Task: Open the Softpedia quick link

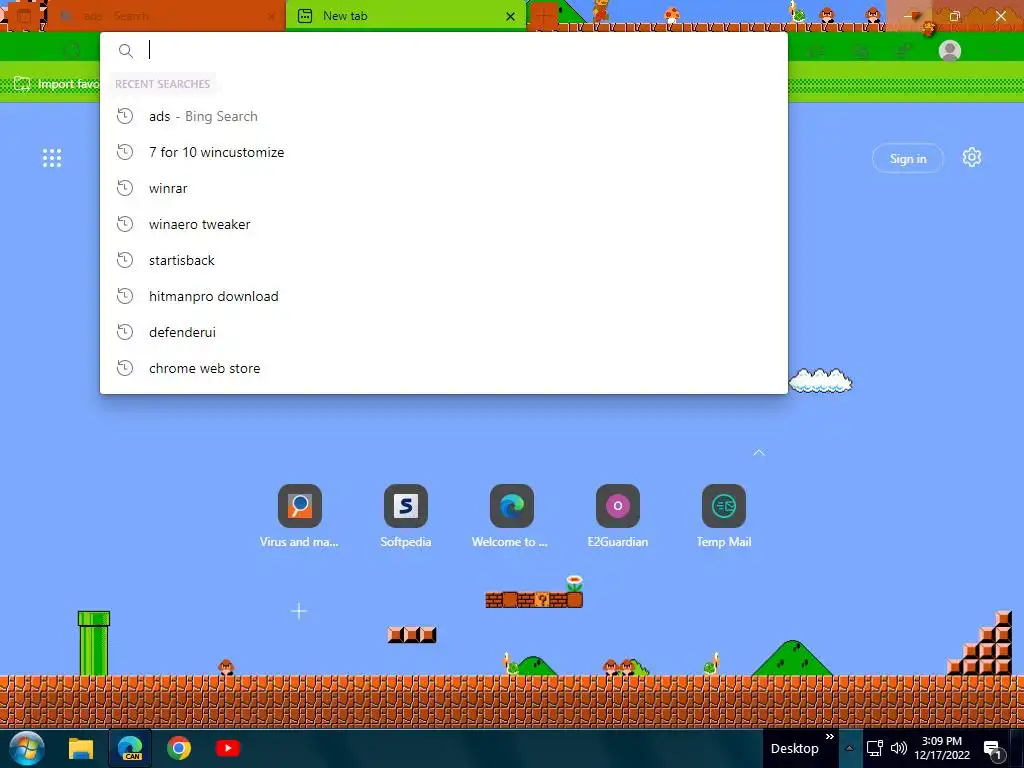Action: point(406,516)
